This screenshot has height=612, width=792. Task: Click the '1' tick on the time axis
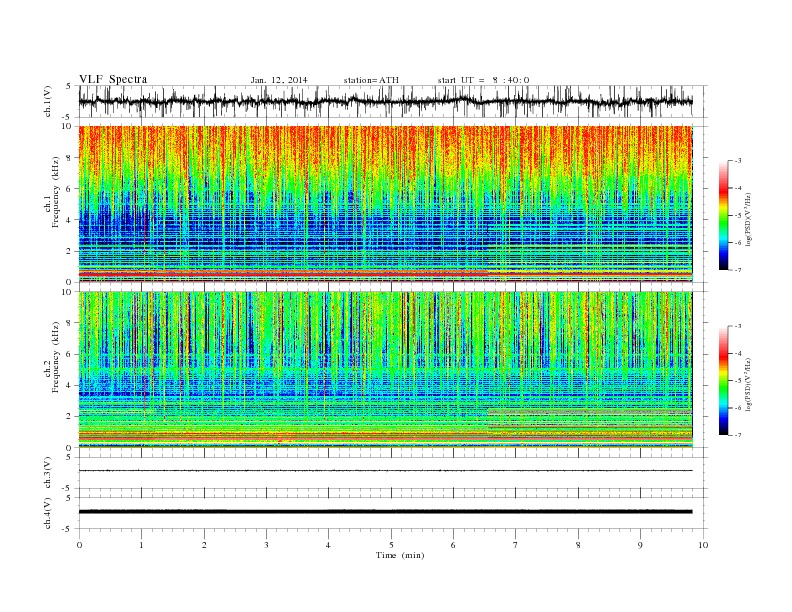[x=142, y=545]
